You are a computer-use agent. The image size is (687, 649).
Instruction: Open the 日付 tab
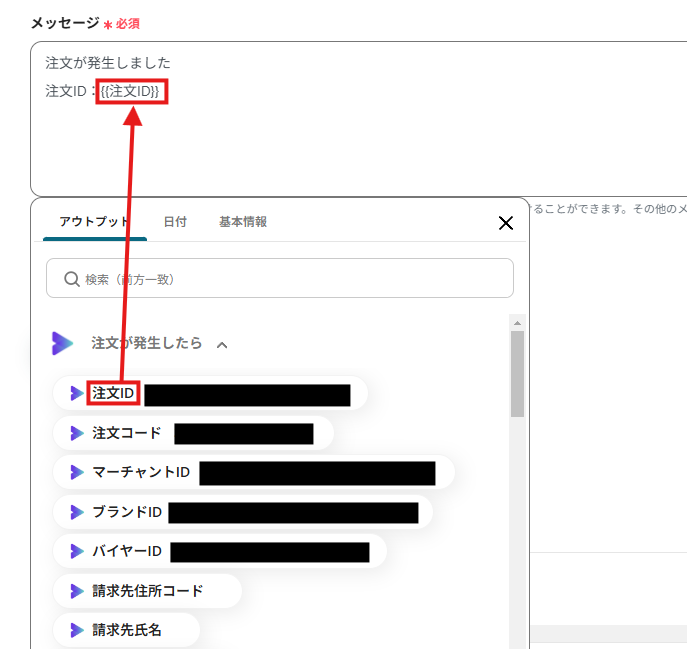(x=175, y=222)
